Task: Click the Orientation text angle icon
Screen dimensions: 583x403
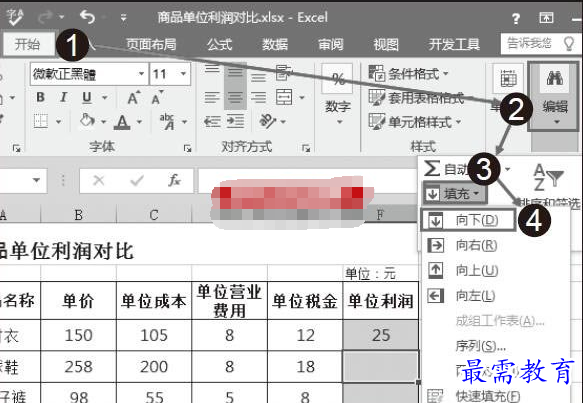Action: click(268, 121)
